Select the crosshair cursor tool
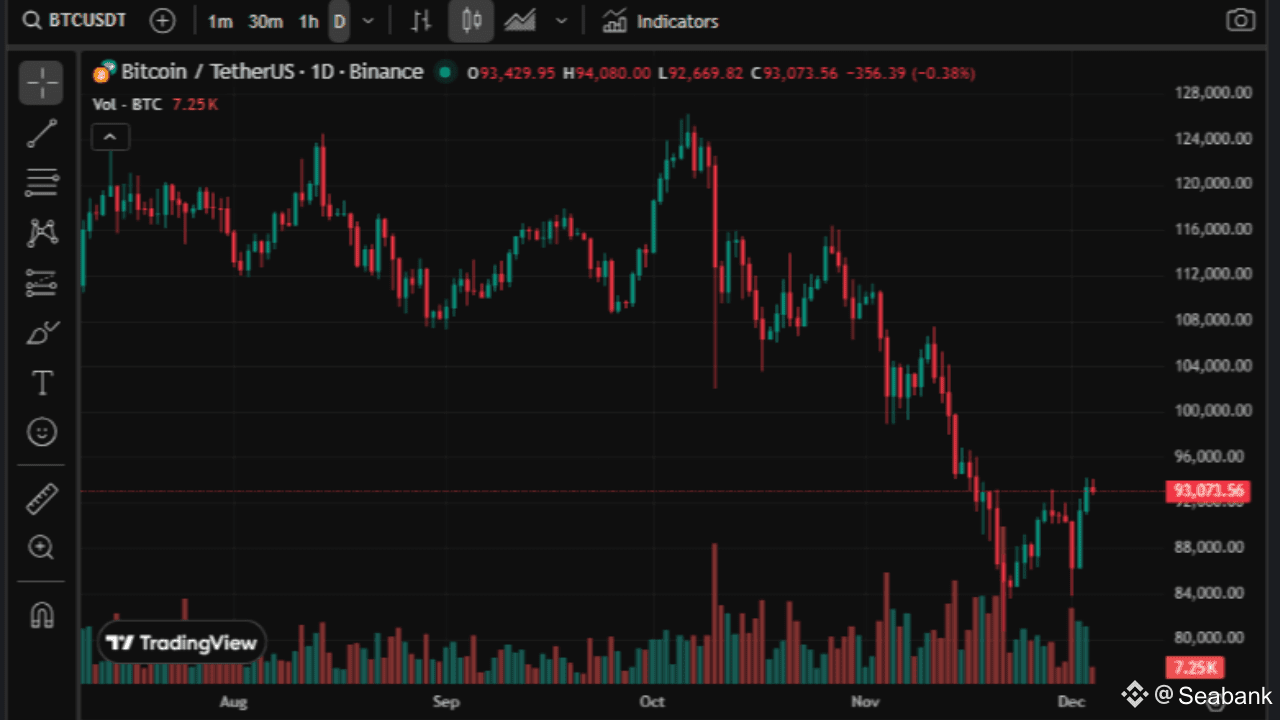1280x720 pixels. click(x=41, y=83)
